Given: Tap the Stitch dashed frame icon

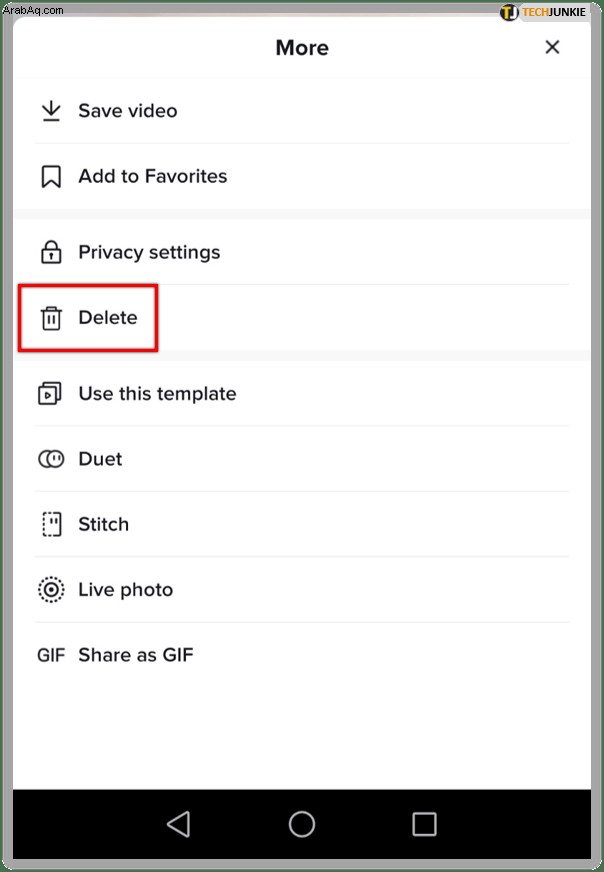Looking at the screenshot, I should click(52, 524).
